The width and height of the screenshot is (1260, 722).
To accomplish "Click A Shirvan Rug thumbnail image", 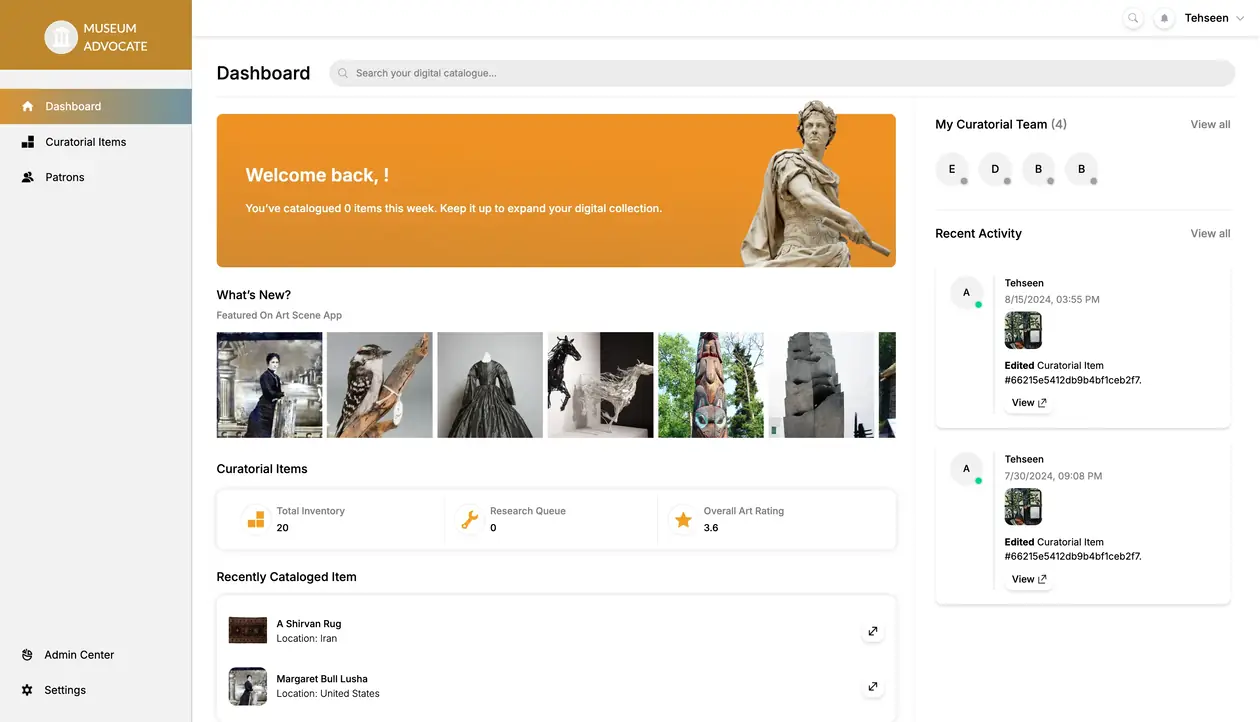I will click(x=248, y=630).
